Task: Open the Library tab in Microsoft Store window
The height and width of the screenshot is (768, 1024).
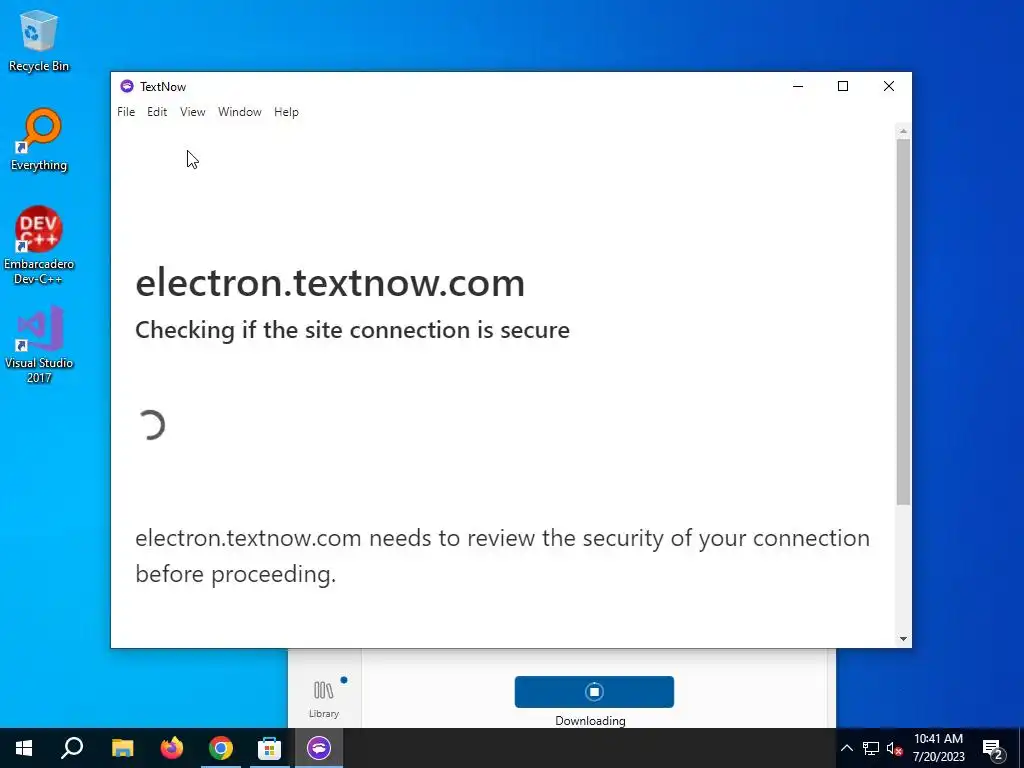Action: click(324, 698)
